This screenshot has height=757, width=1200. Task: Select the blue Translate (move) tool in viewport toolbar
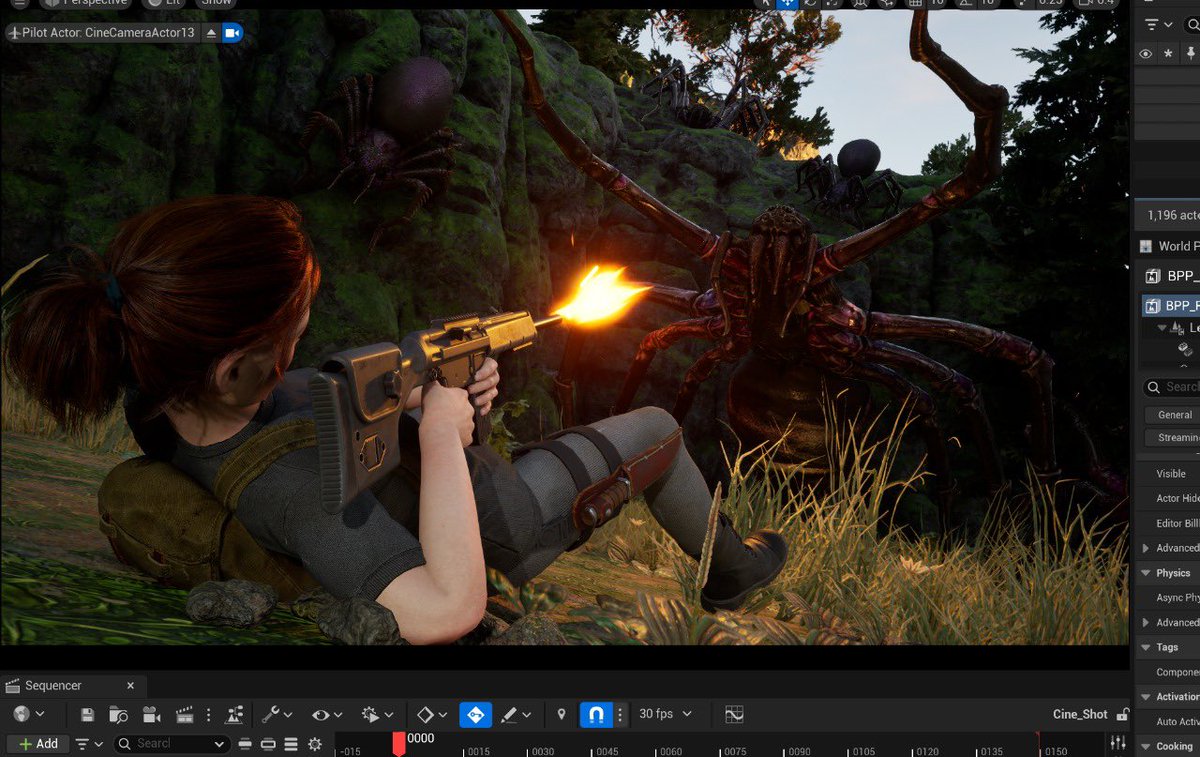pos(788,3)
